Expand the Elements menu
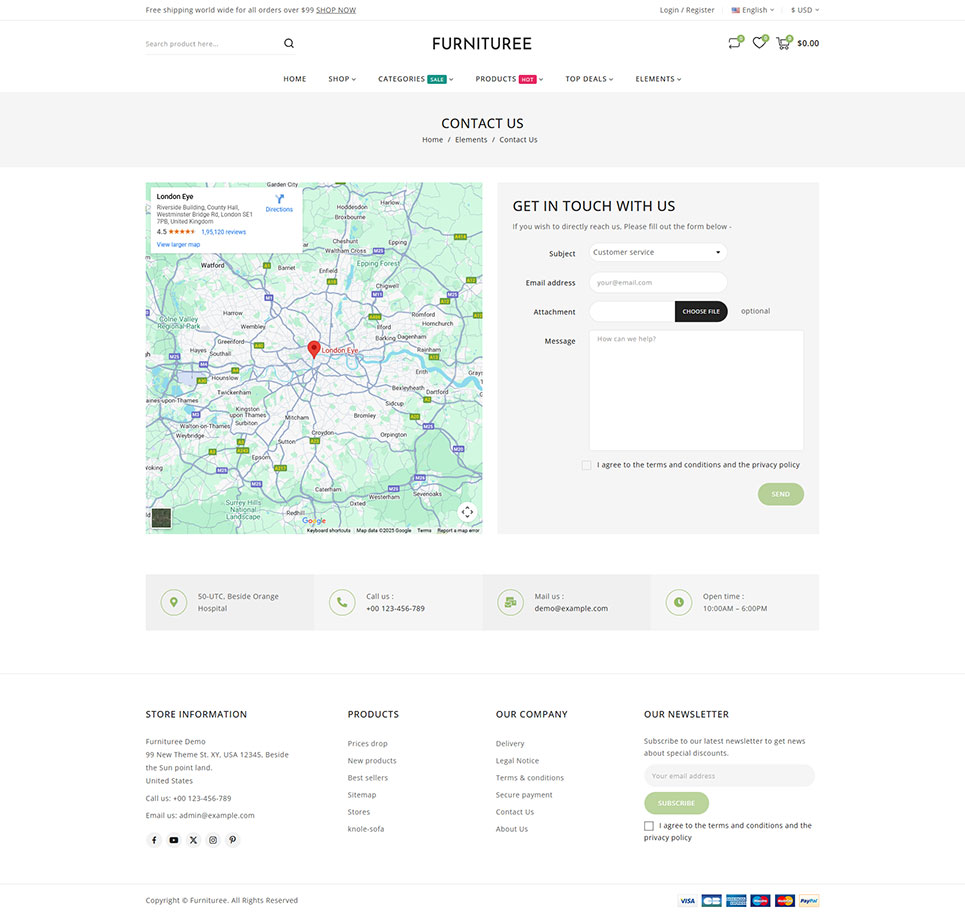 (658, 79)
